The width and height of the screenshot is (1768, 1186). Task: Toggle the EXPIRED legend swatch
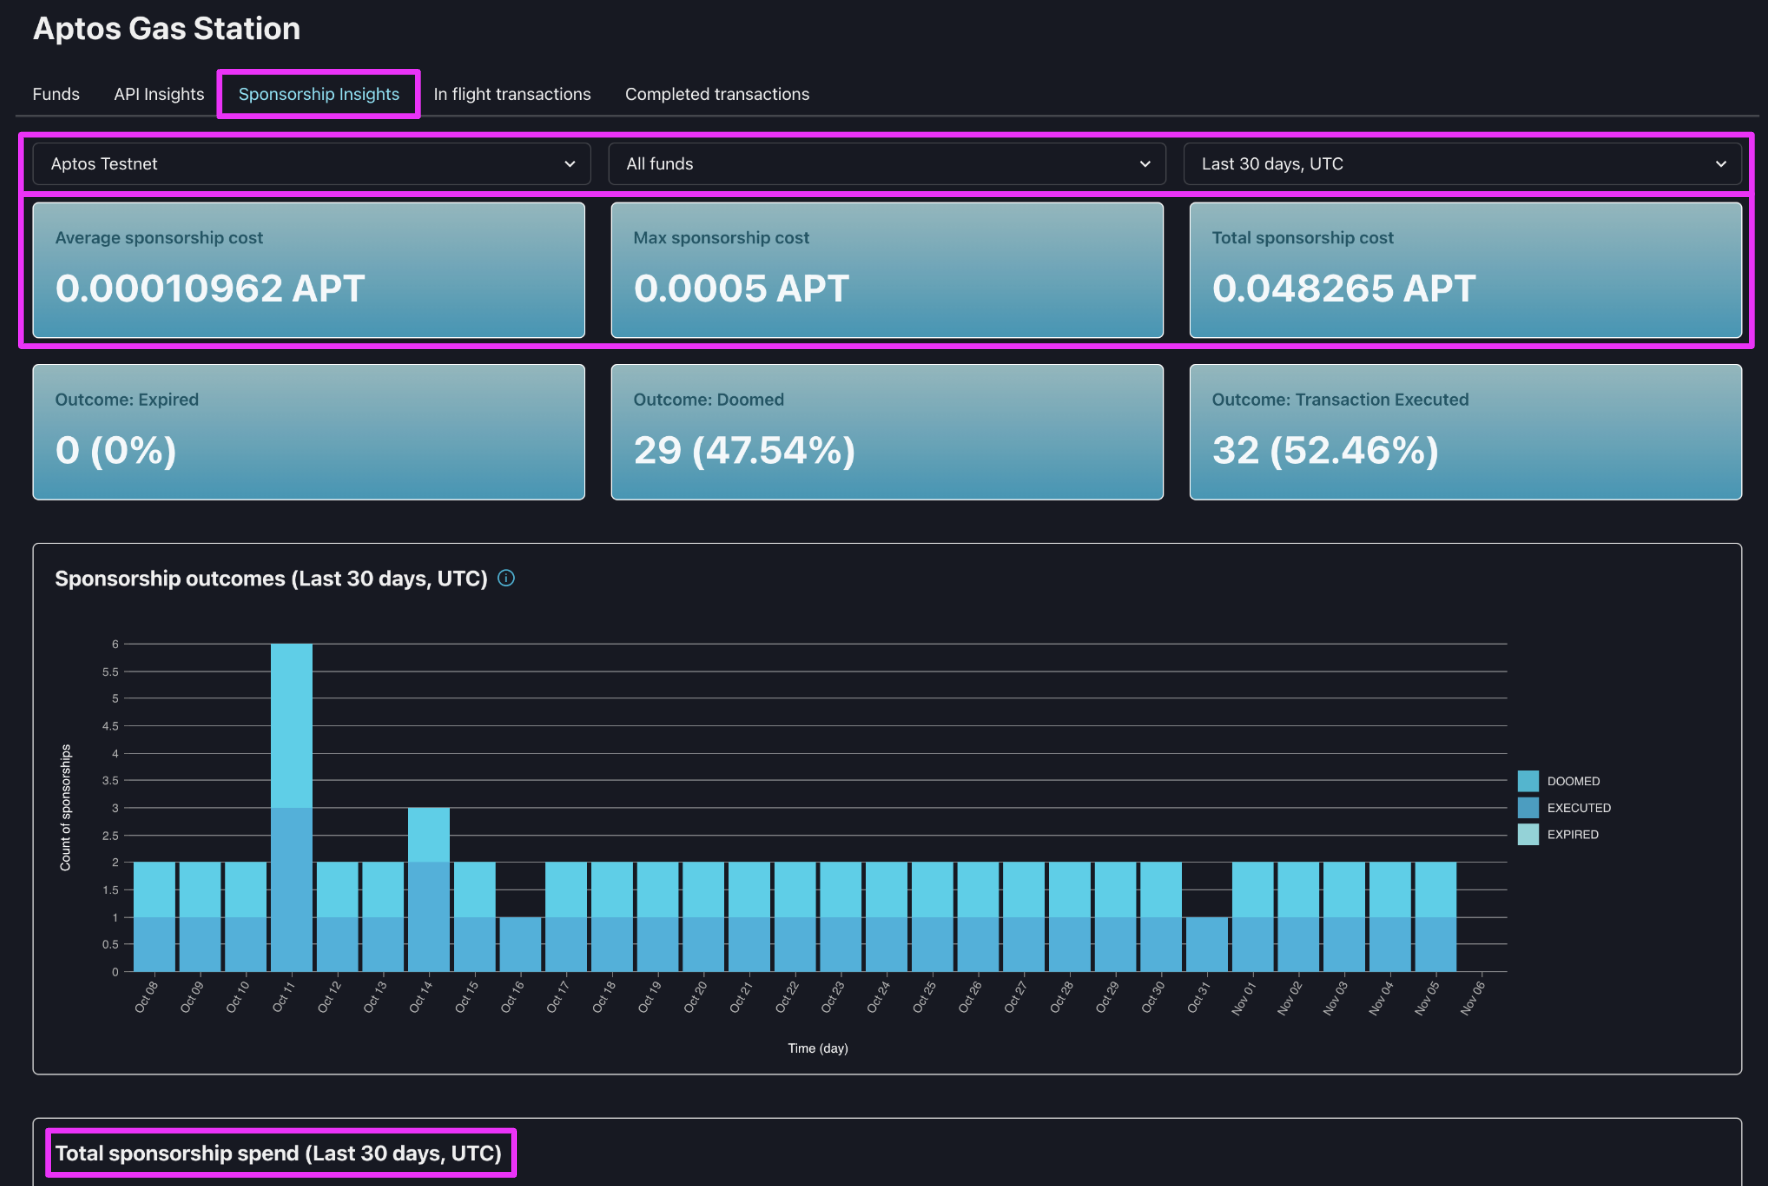(x=1528, y=834)
